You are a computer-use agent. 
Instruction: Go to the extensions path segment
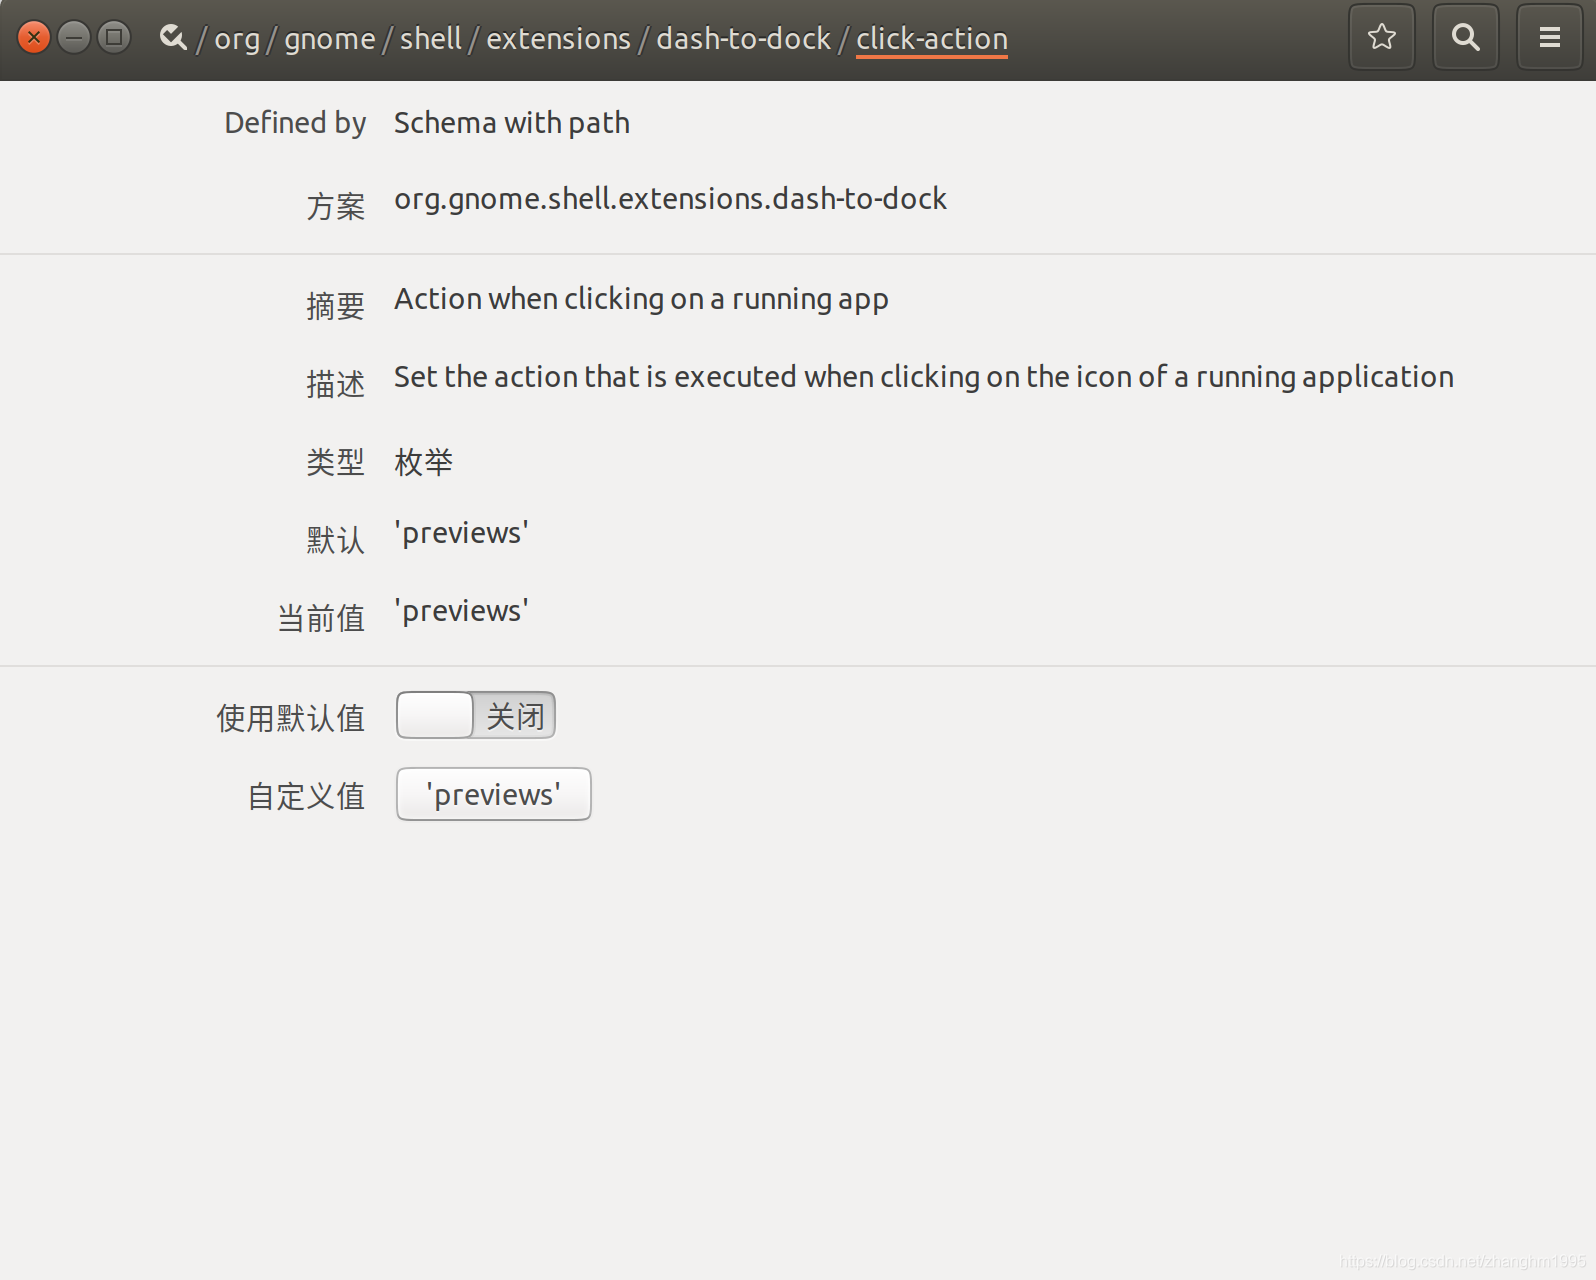pyautogui.click(x=558, y=38)
